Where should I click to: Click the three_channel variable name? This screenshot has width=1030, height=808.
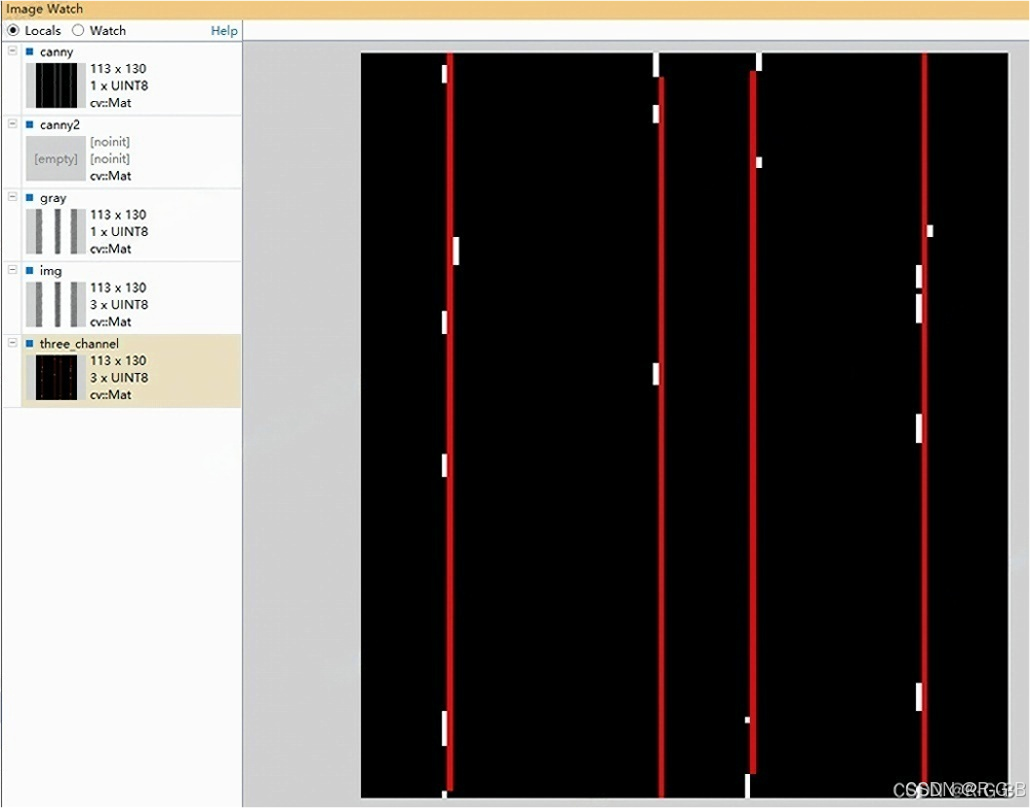[x=79, y=344]
